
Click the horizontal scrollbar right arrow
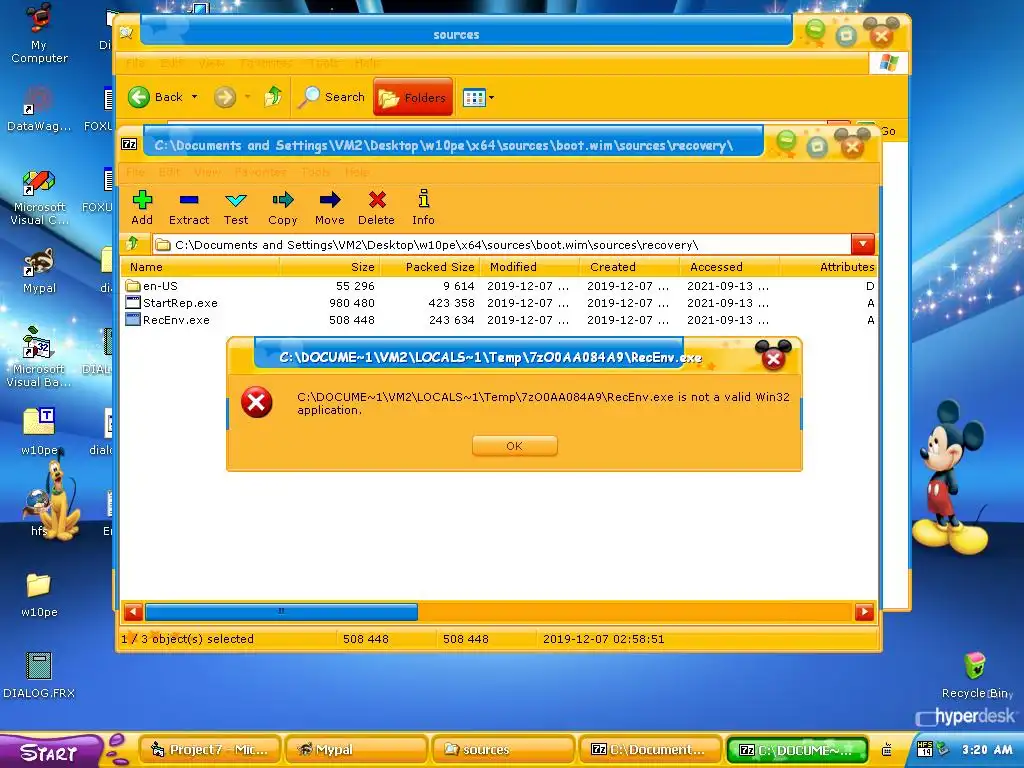(x=864, y=612)
